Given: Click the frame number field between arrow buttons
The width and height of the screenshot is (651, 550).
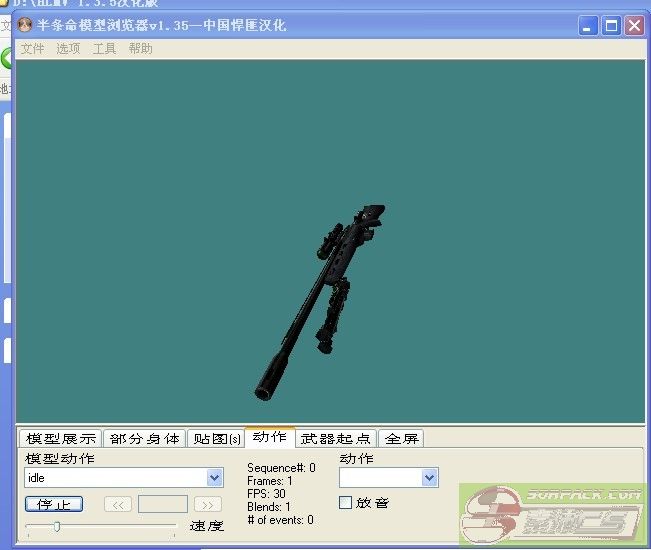Looking at the screenshot, I should [162, 504].
